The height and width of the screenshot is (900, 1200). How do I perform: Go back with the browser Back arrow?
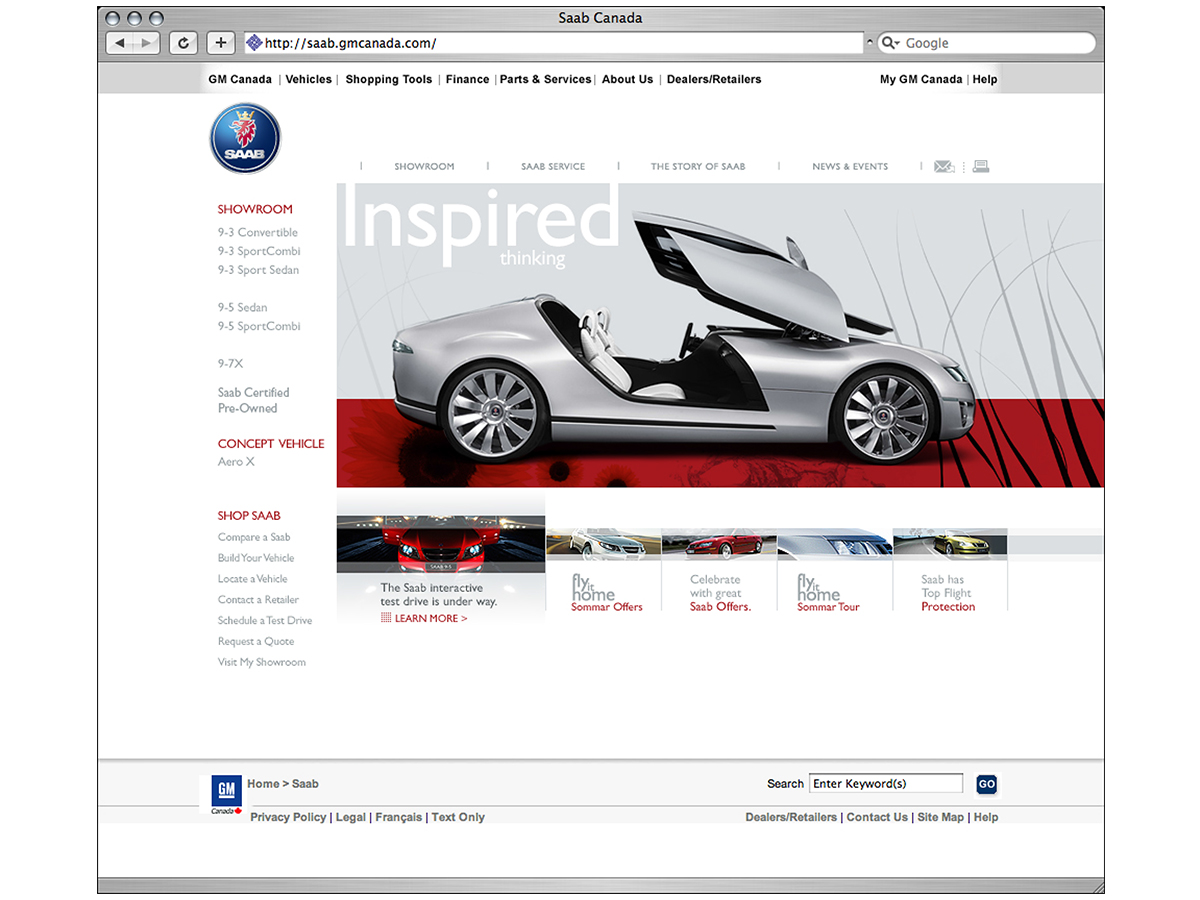tap(120, 43)
